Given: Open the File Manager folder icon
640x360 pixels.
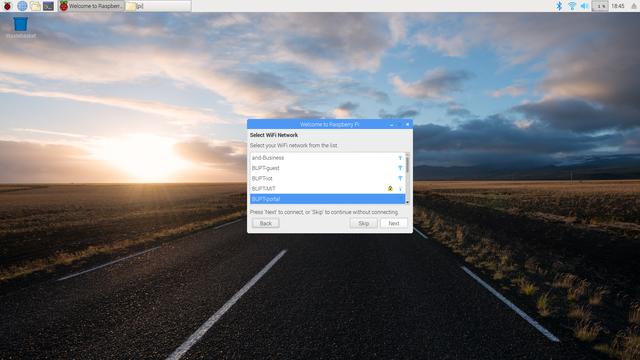Looking at the screenshot, I should point(35,6).
